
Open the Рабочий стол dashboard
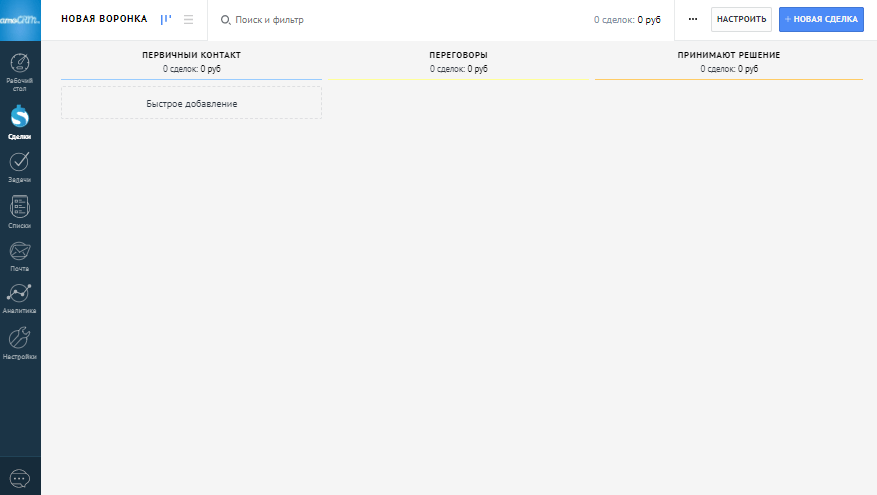tap(20, 72)
